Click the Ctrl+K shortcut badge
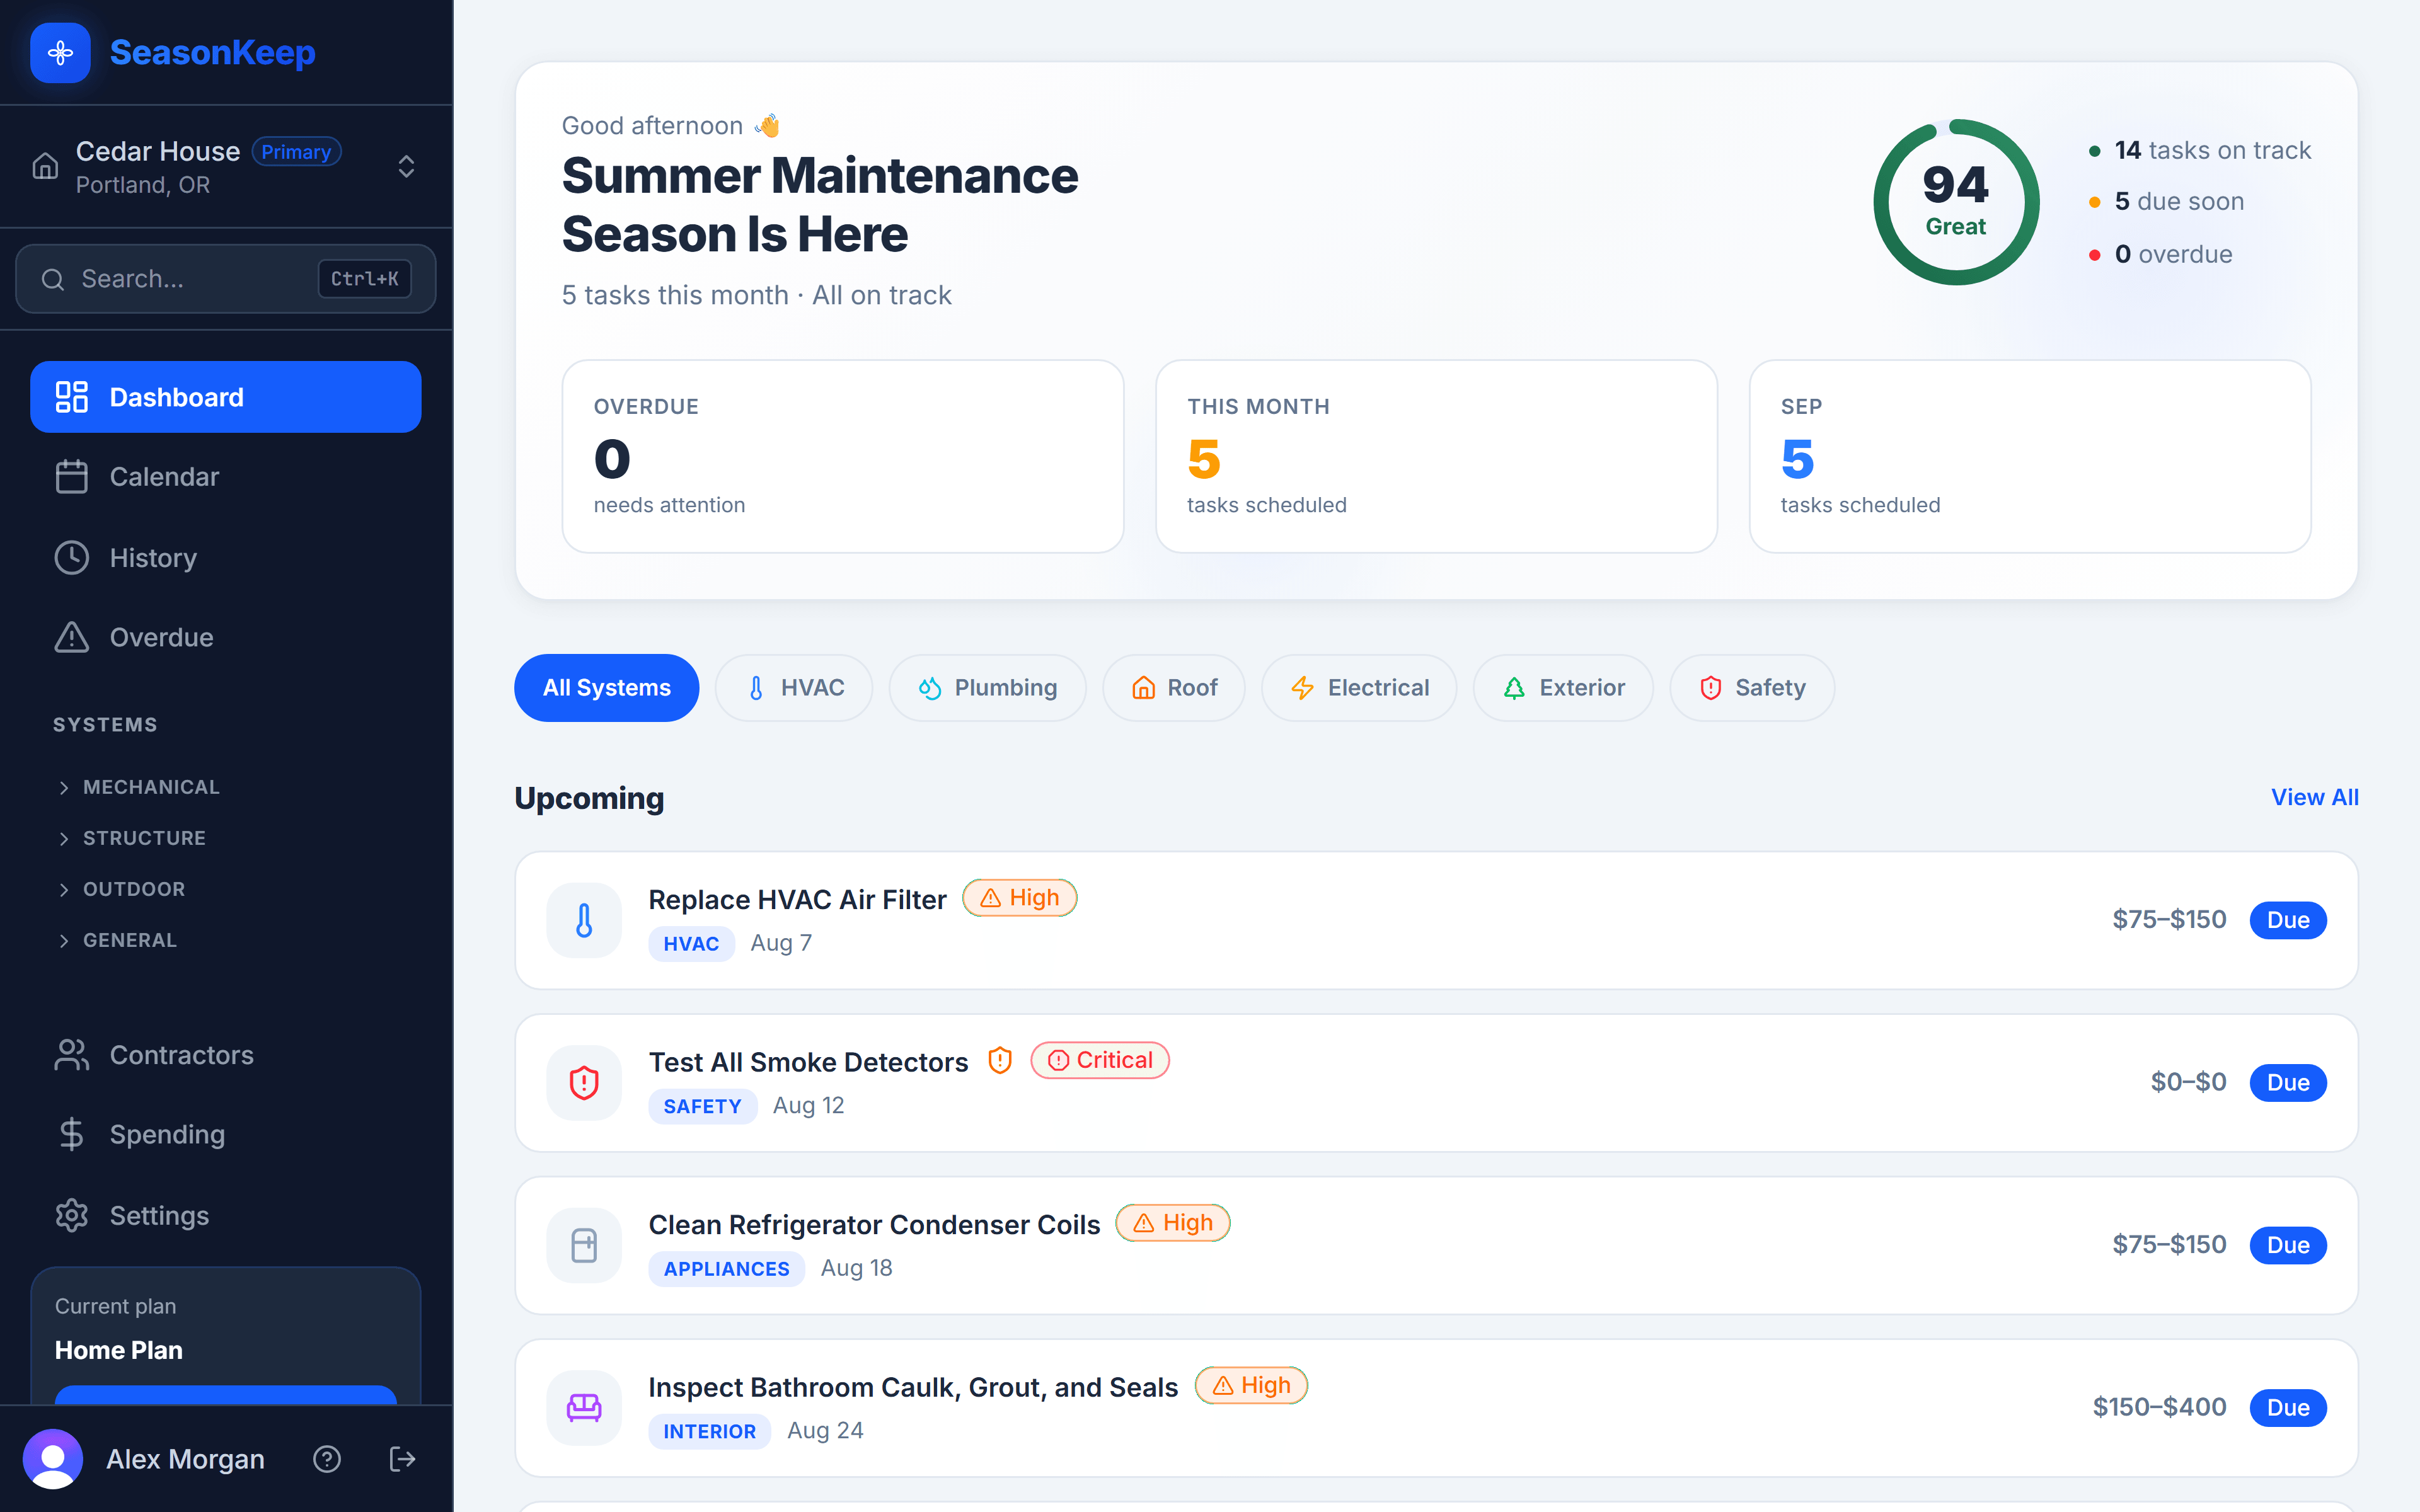 pos(364,279)
